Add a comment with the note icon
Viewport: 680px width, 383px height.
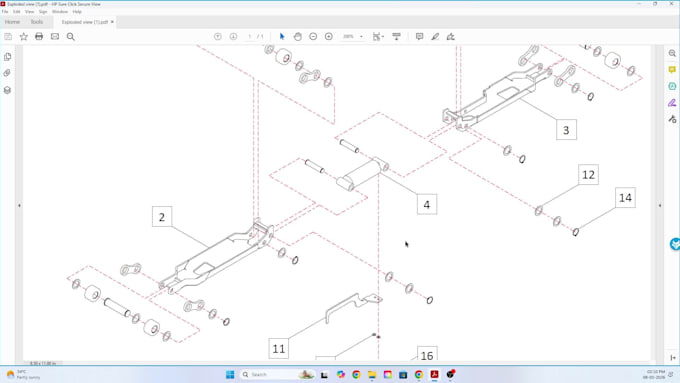tap(419, 37)
